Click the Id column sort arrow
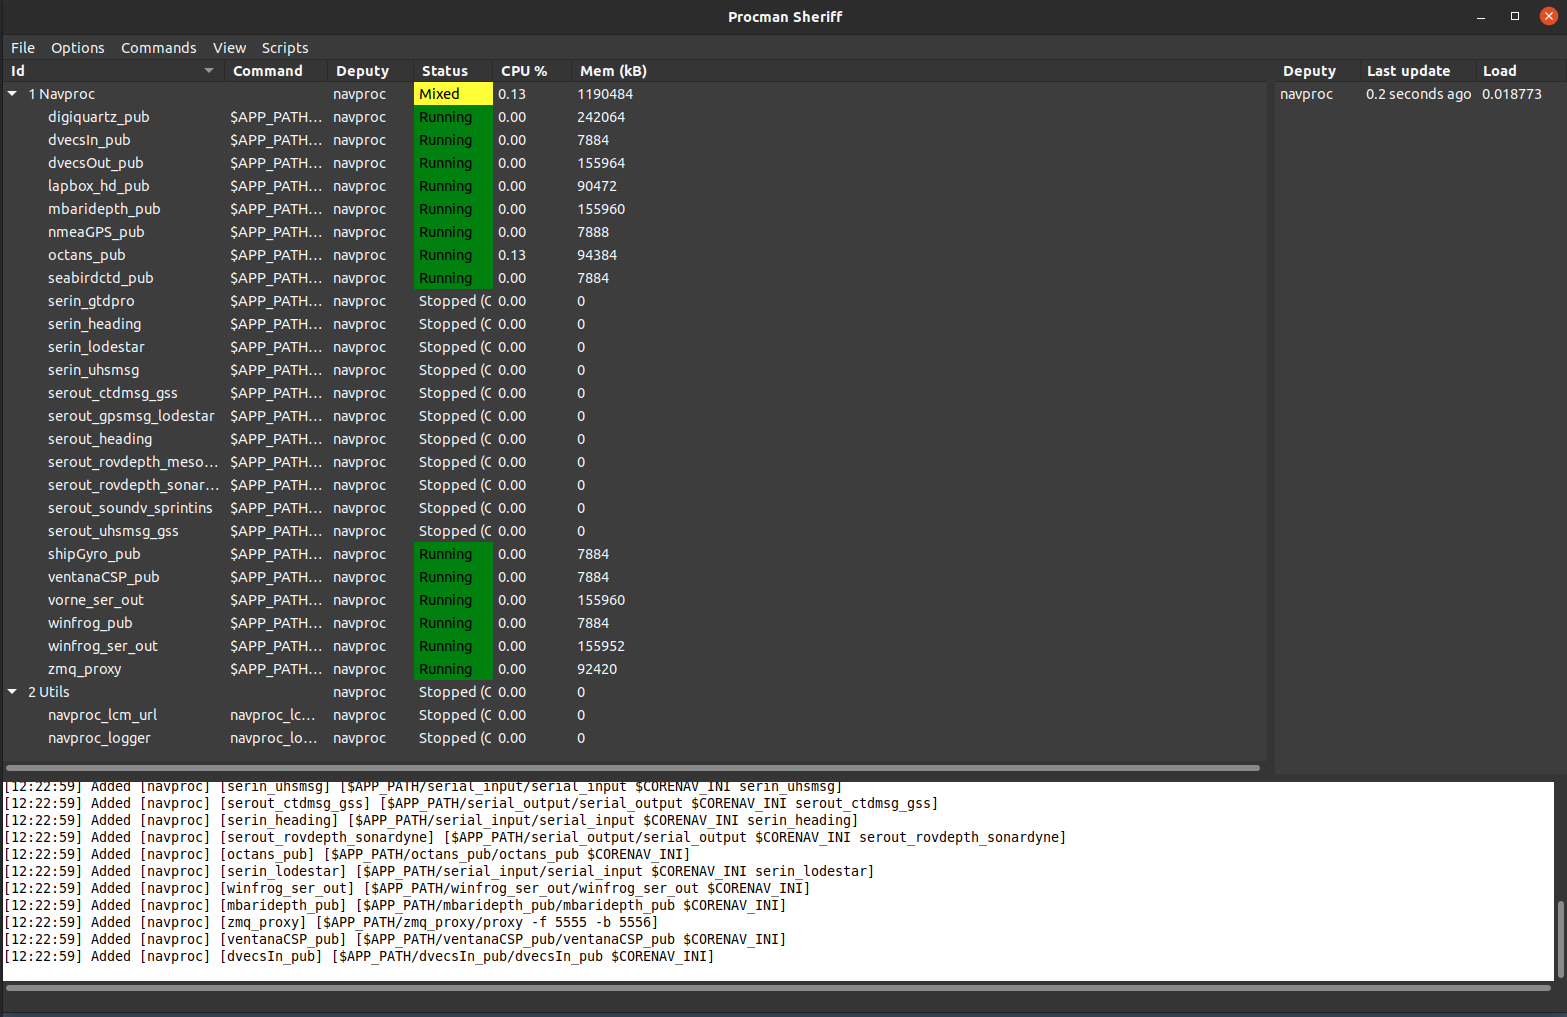Screen dimensions: 1567x1017 (x=208, y=71)
